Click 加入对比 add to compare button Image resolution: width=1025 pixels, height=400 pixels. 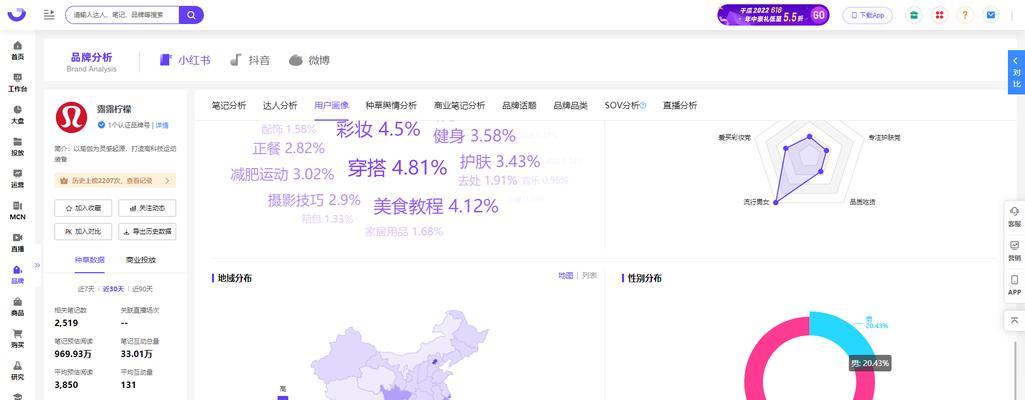tap(83, 231)
